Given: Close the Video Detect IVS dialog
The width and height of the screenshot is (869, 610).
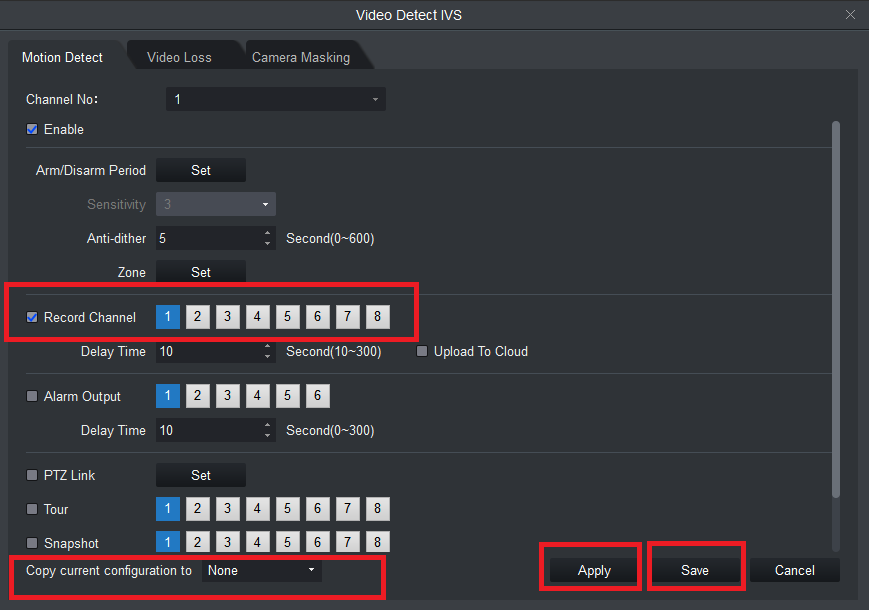Looking at the screenshot, I should pyautogui.click(x=850, y=15).
